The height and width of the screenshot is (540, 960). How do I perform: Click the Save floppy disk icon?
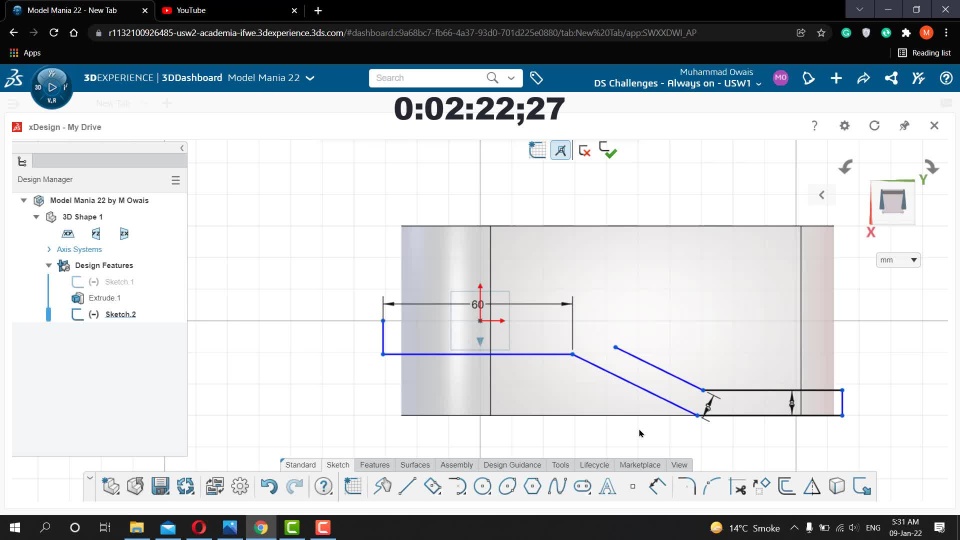pos(160,486)
